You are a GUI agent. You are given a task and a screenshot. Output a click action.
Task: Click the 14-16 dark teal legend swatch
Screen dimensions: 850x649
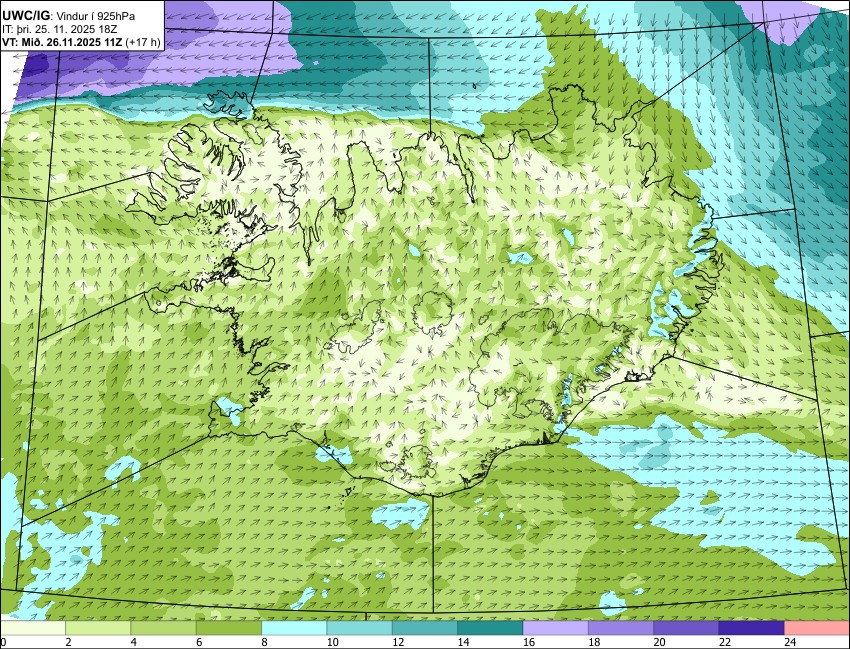tap(490, 628)
